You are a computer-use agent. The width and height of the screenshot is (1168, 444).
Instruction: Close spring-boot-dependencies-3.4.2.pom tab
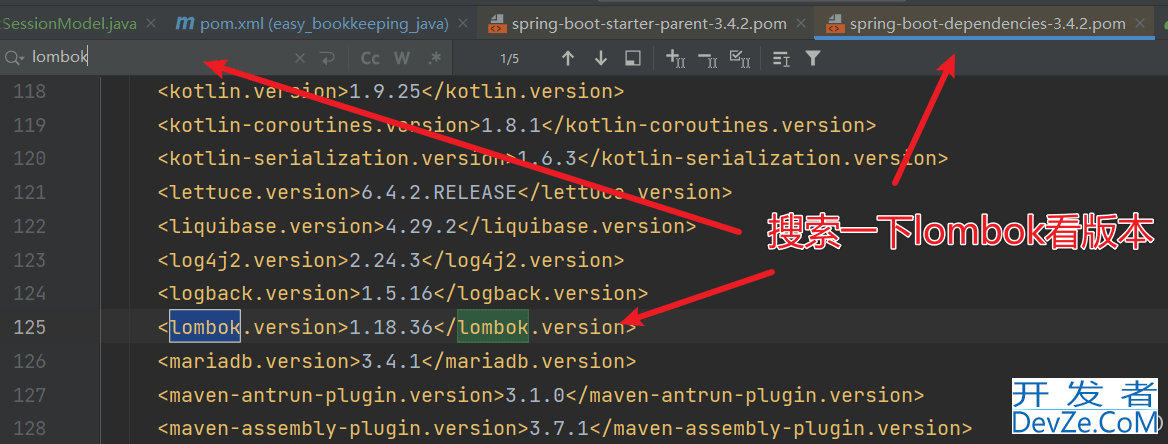1140,24
